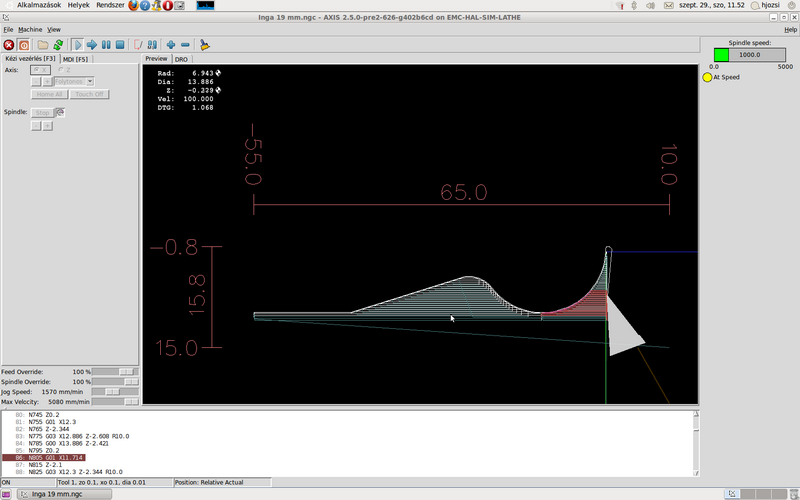Click the Zoom in plus icon
800x500 pixels.
171,45
